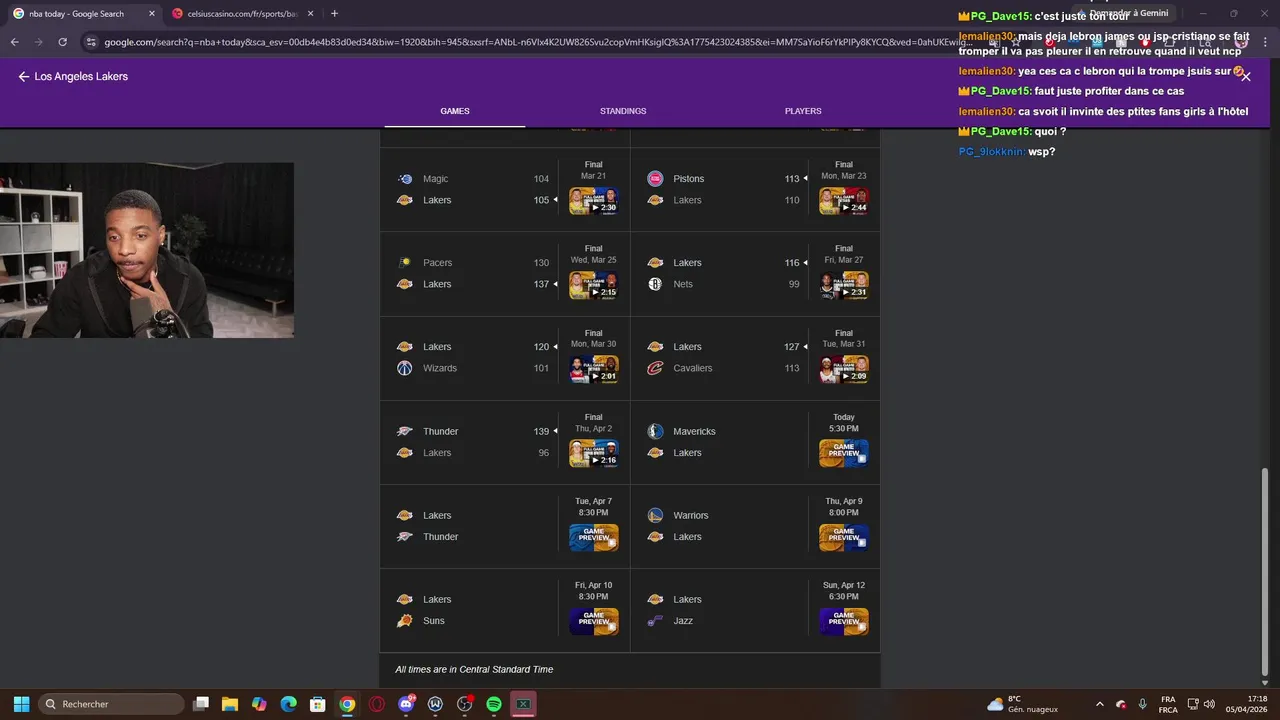Open Game Preview for Lakers vs Thunder Apr 7
Image resolution: width=1280 pixels, height=720 pixels.
[594, 537]
